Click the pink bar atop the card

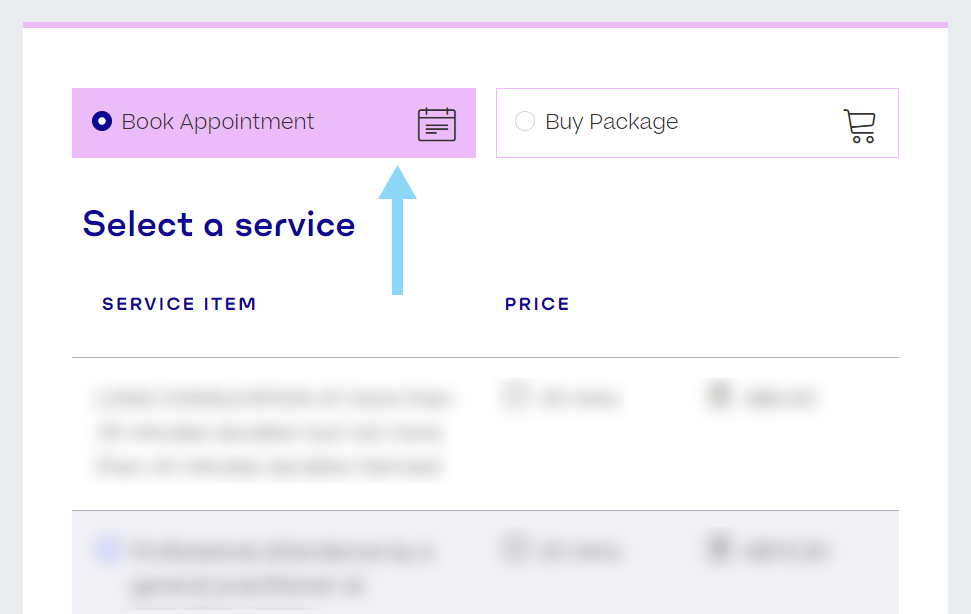point(485,24)
